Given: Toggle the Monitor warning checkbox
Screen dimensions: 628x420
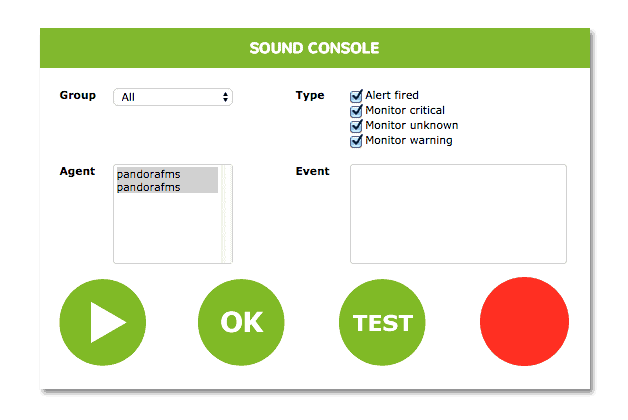Looking at the screenshot, I should (356, 141).
